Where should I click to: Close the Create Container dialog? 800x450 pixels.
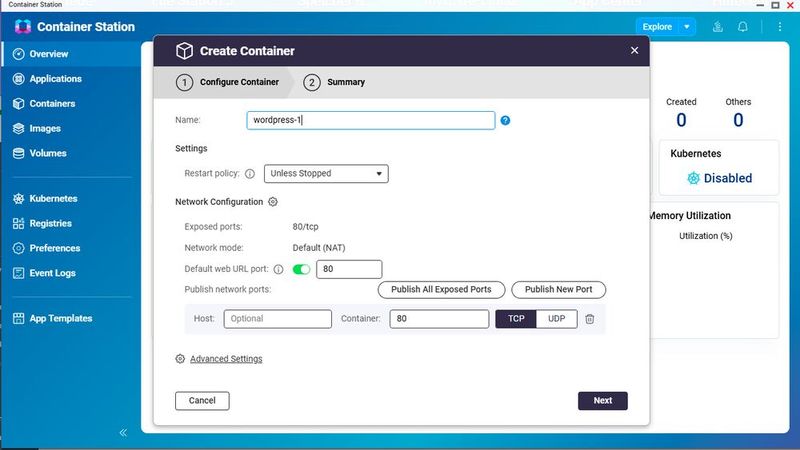click(x=634, y=51)
